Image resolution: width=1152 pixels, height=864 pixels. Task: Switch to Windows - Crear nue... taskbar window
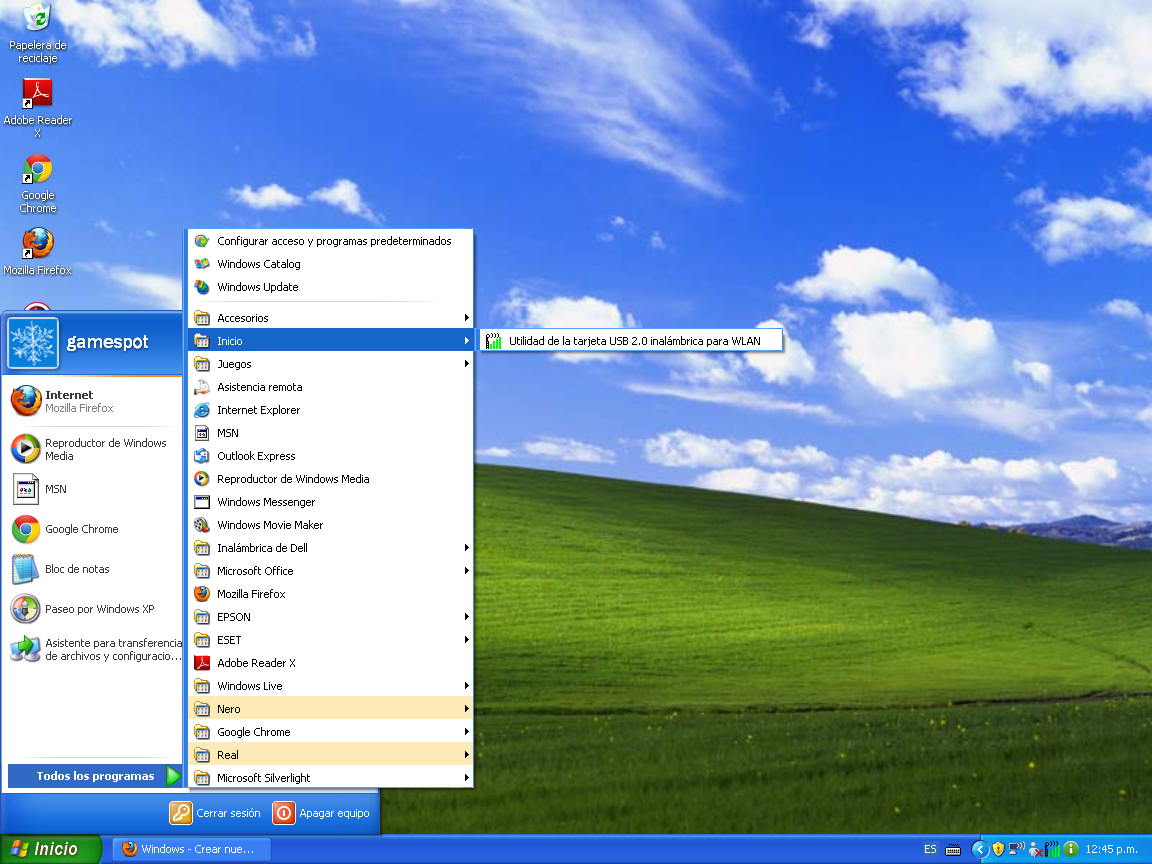coord(187,849)
